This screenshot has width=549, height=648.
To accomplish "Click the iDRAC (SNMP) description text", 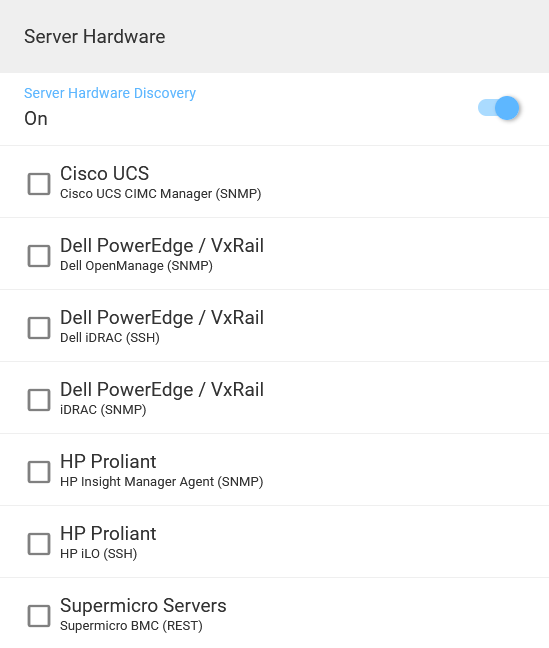I will click(103, 410).
